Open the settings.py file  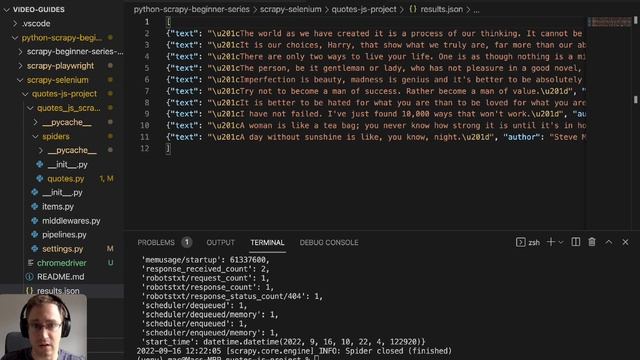pos(63,249)
